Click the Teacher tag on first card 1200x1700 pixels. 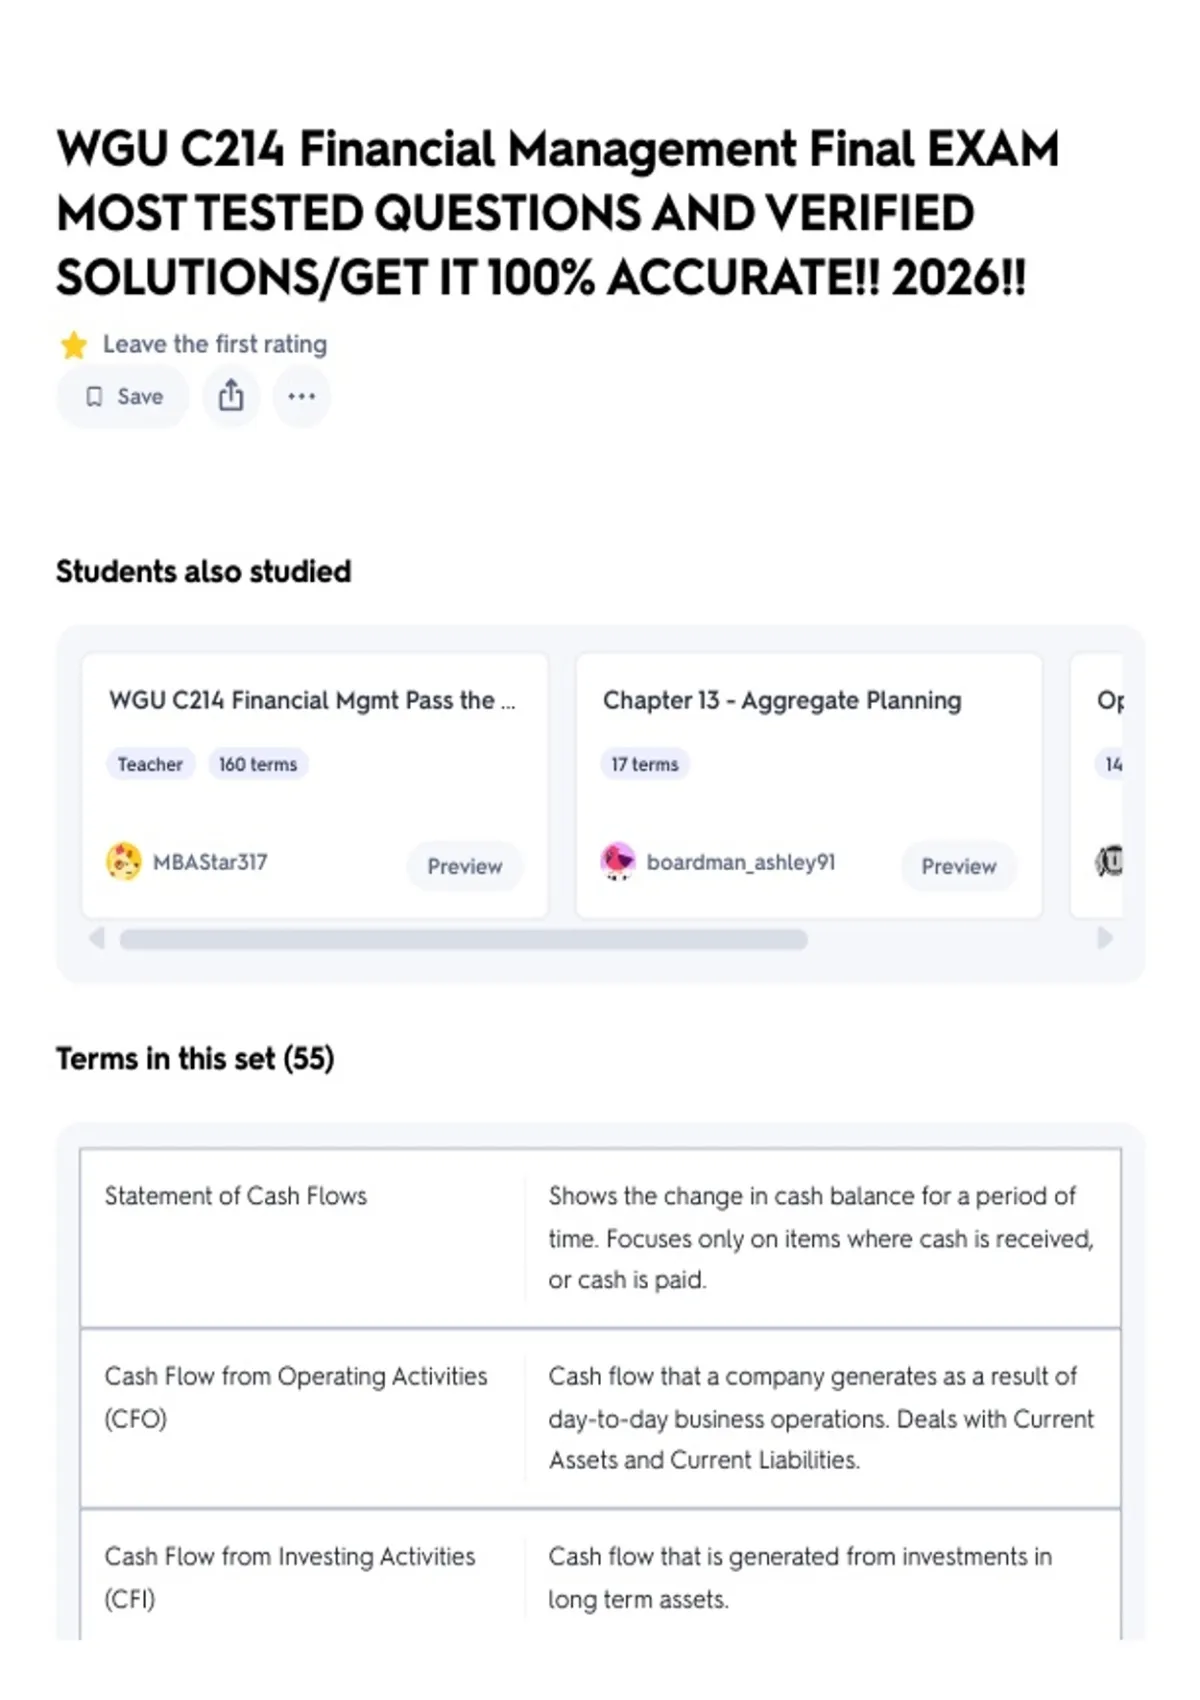[x=150, y=764]
